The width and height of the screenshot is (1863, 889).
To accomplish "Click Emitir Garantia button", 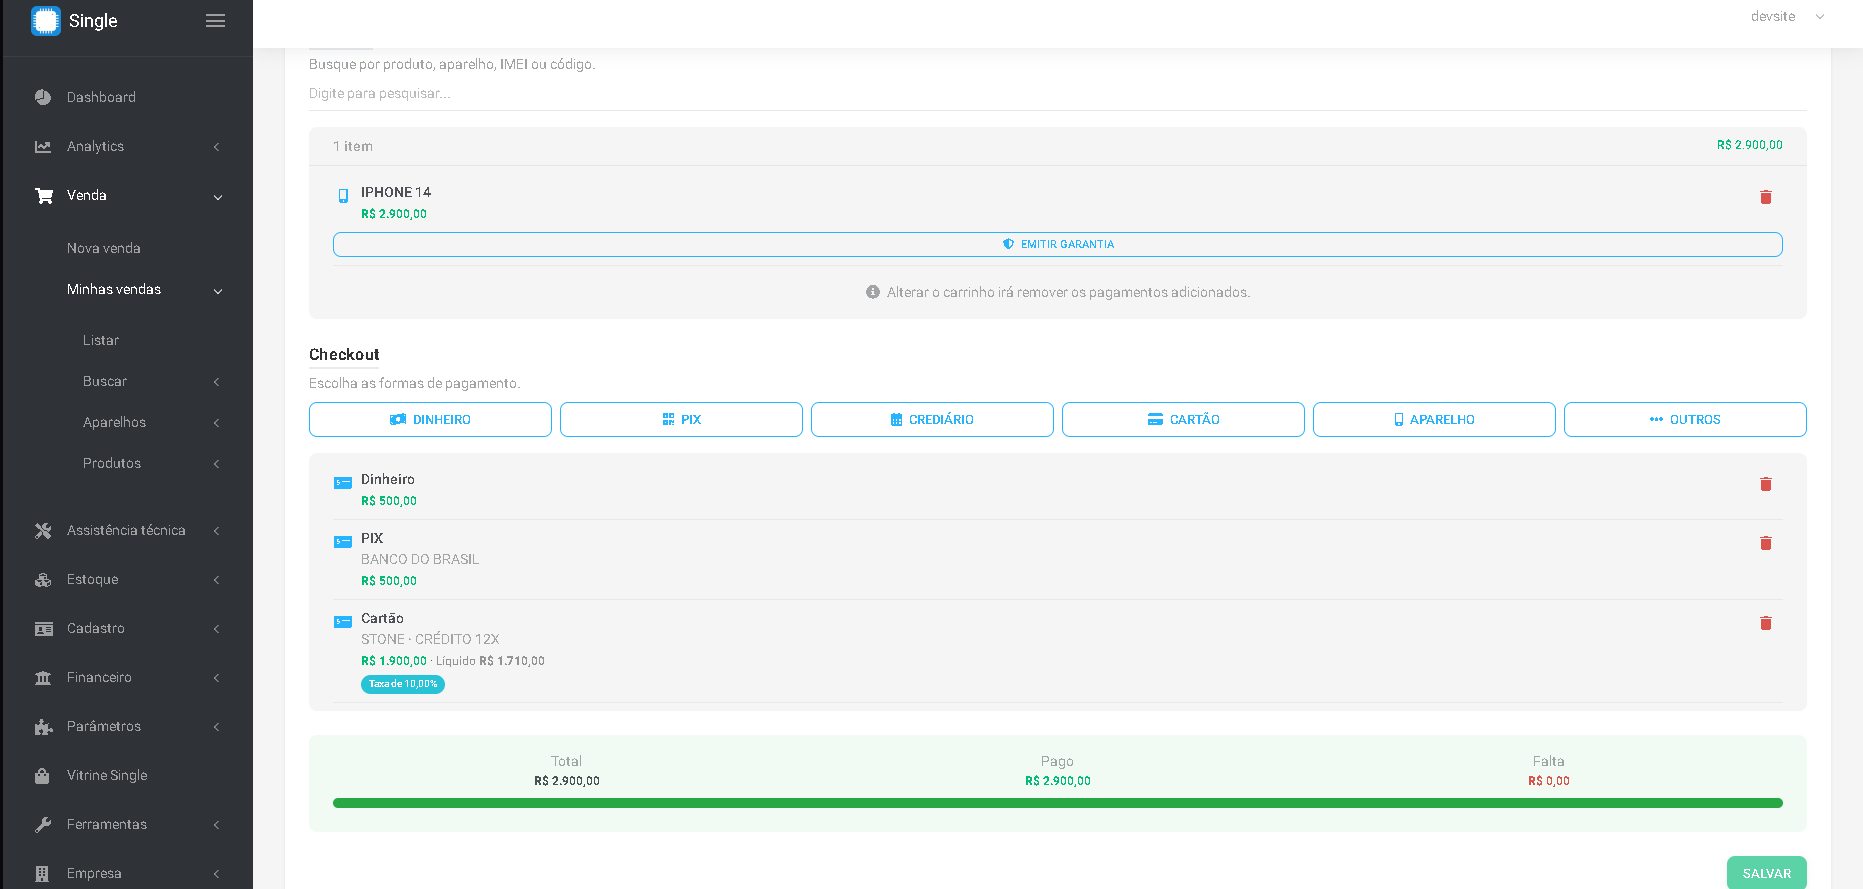I will [x=1058, y=244].
